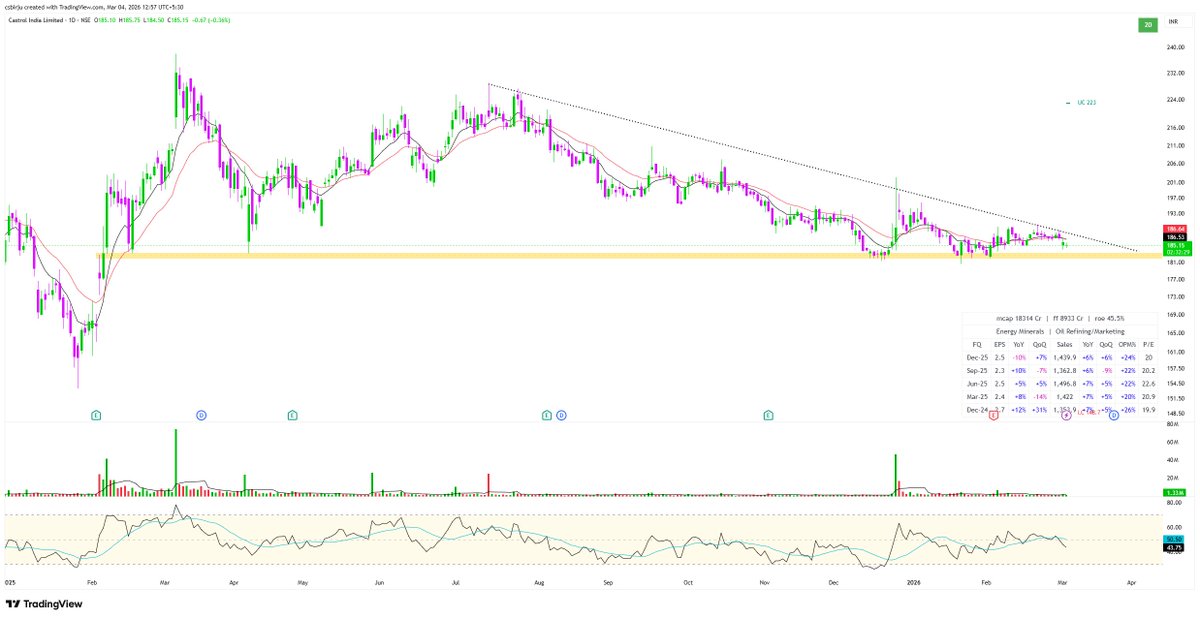Click the 22.6 P/E value

pyautogui.click(x=1148, y=384)
